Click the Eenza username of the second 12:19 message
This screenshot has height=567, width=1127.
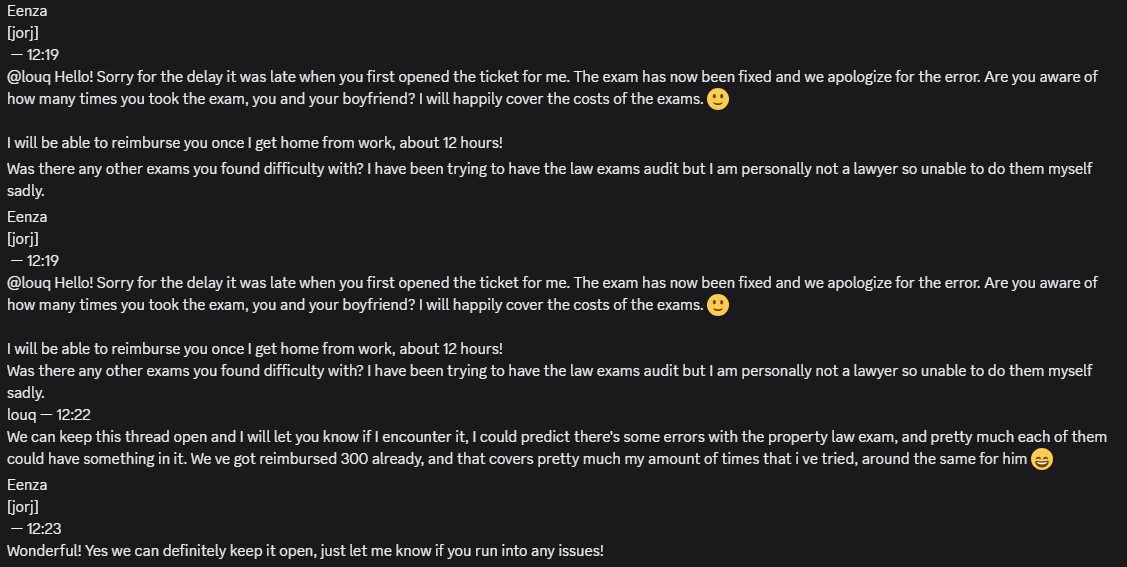click(27, 217)
